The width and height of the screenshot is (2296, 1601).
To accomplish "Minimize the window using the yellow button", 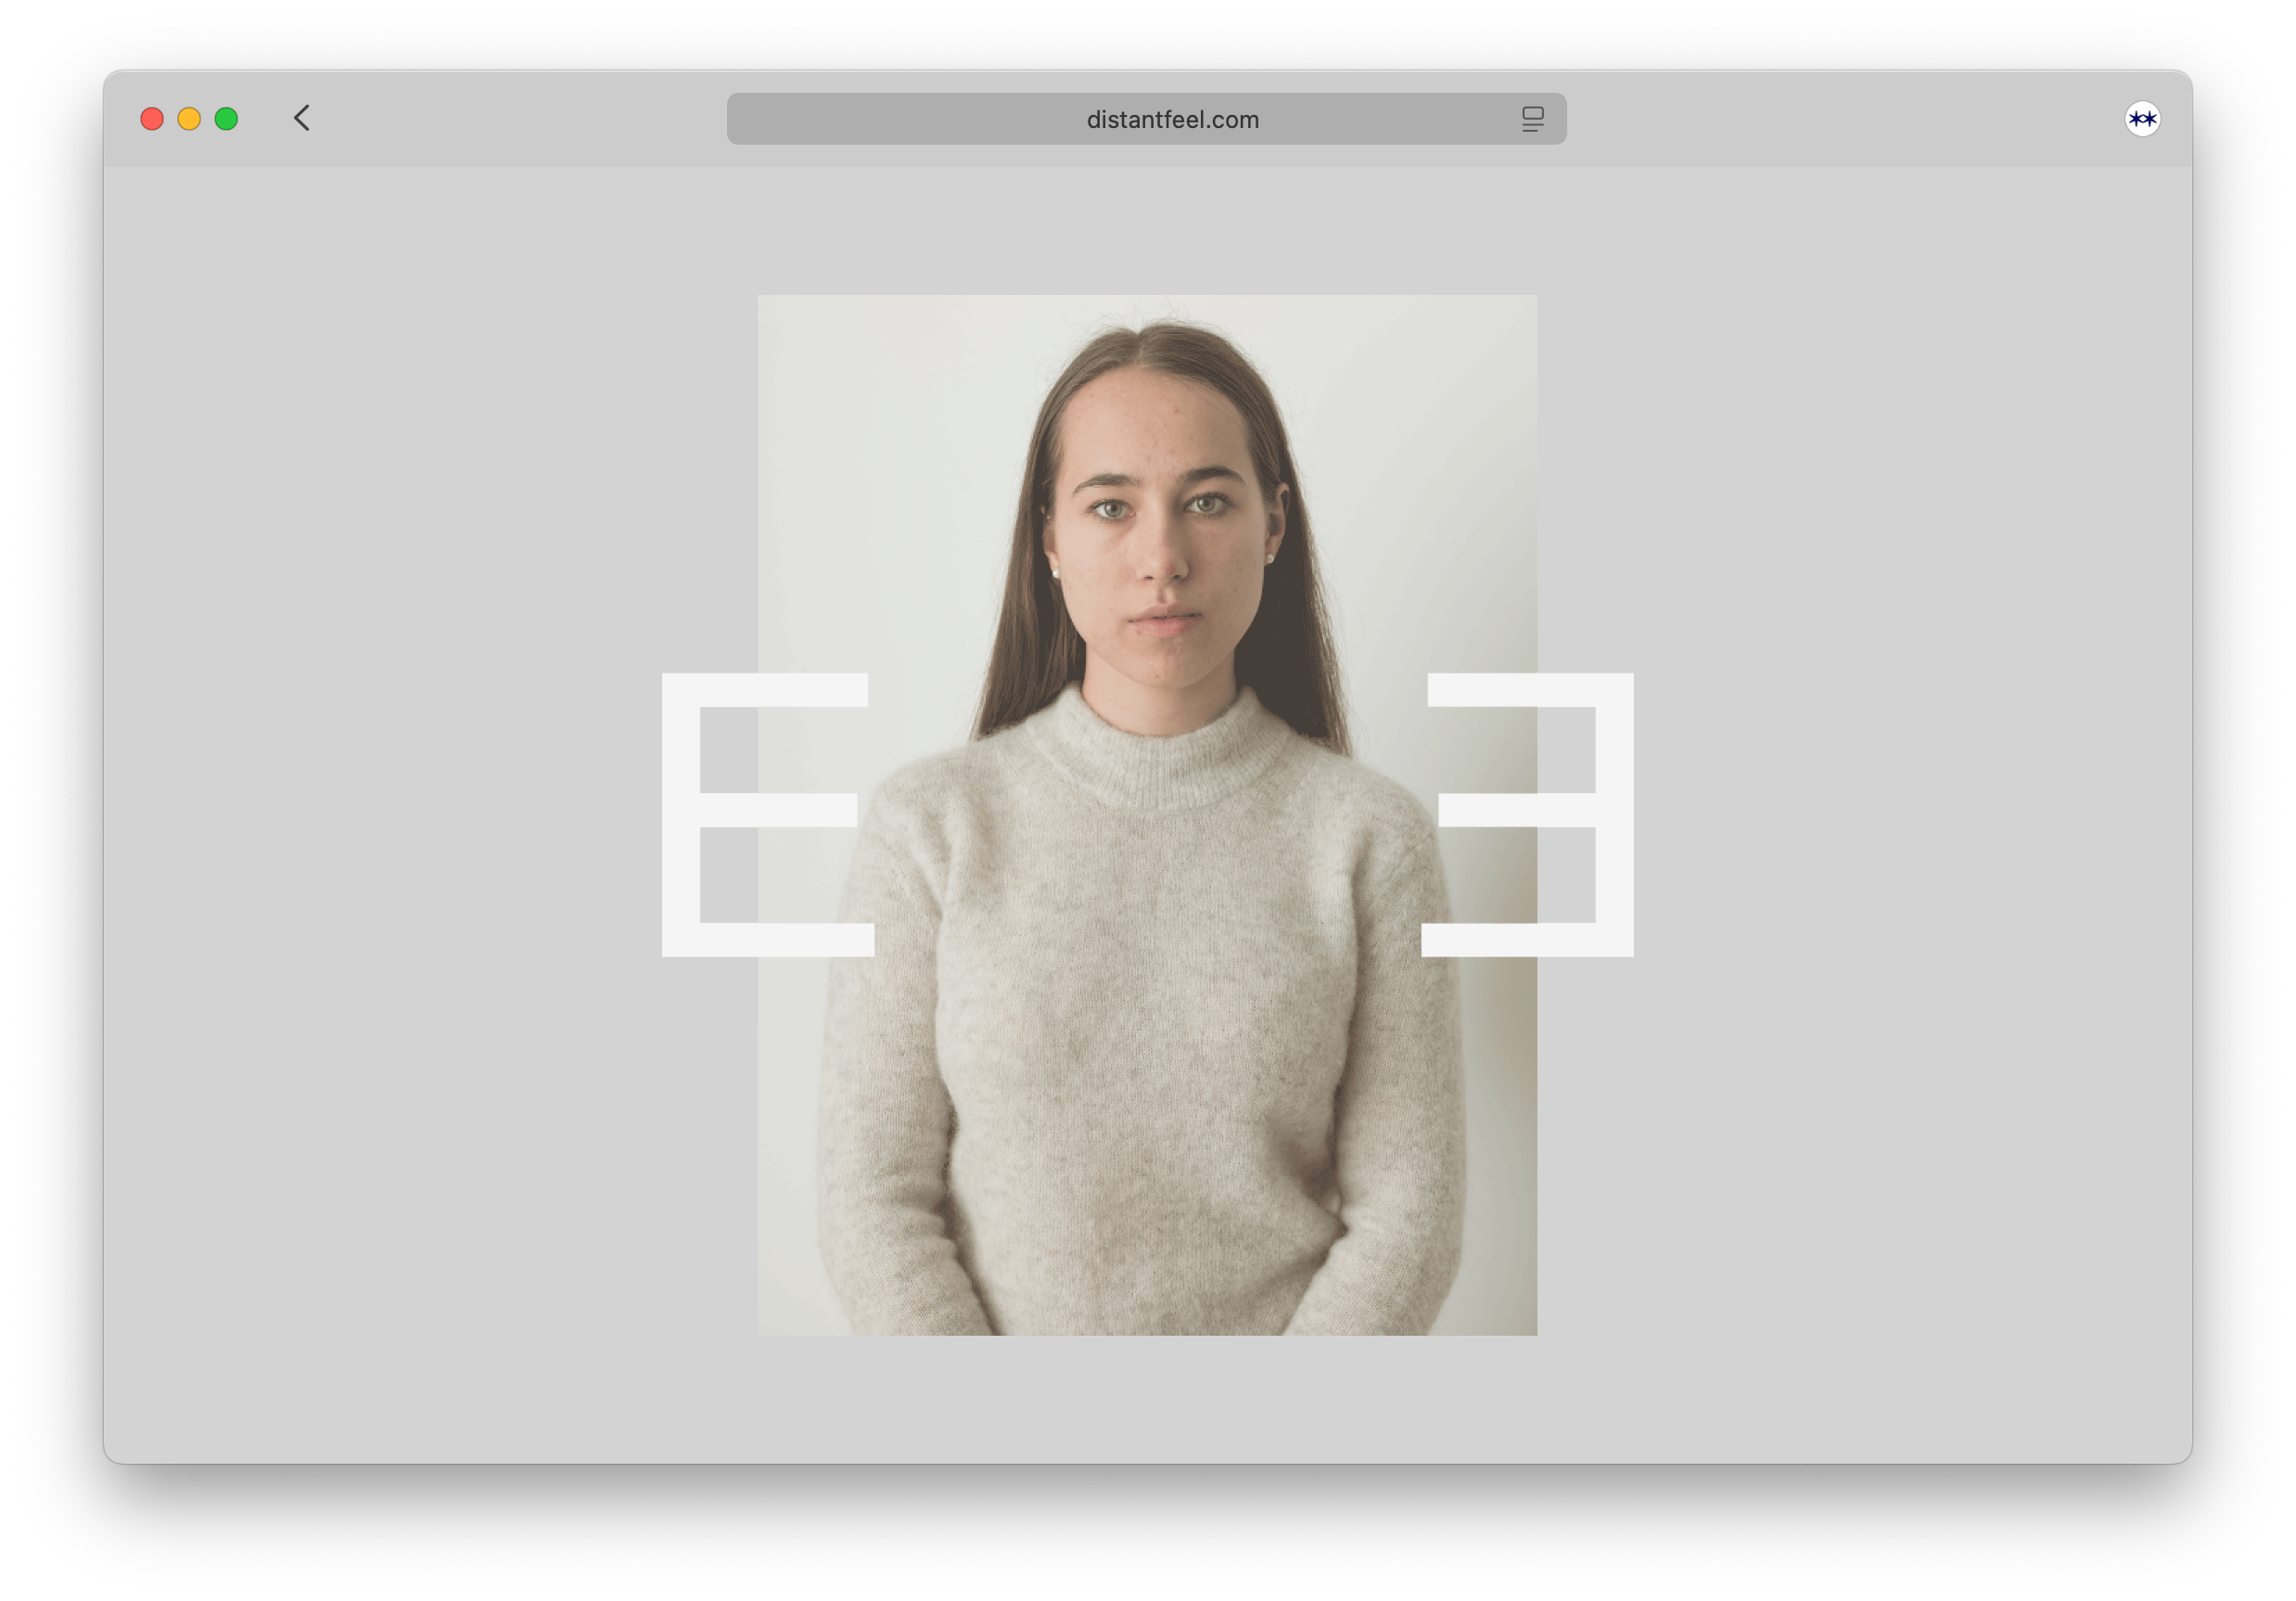I will point(189,119).
